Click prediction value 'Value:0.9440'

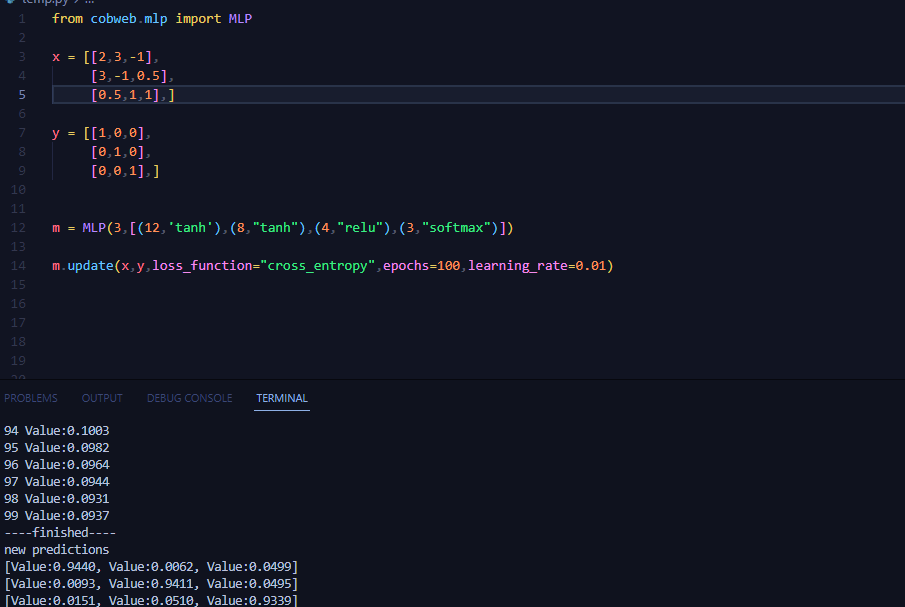click(x=53, y=567)
